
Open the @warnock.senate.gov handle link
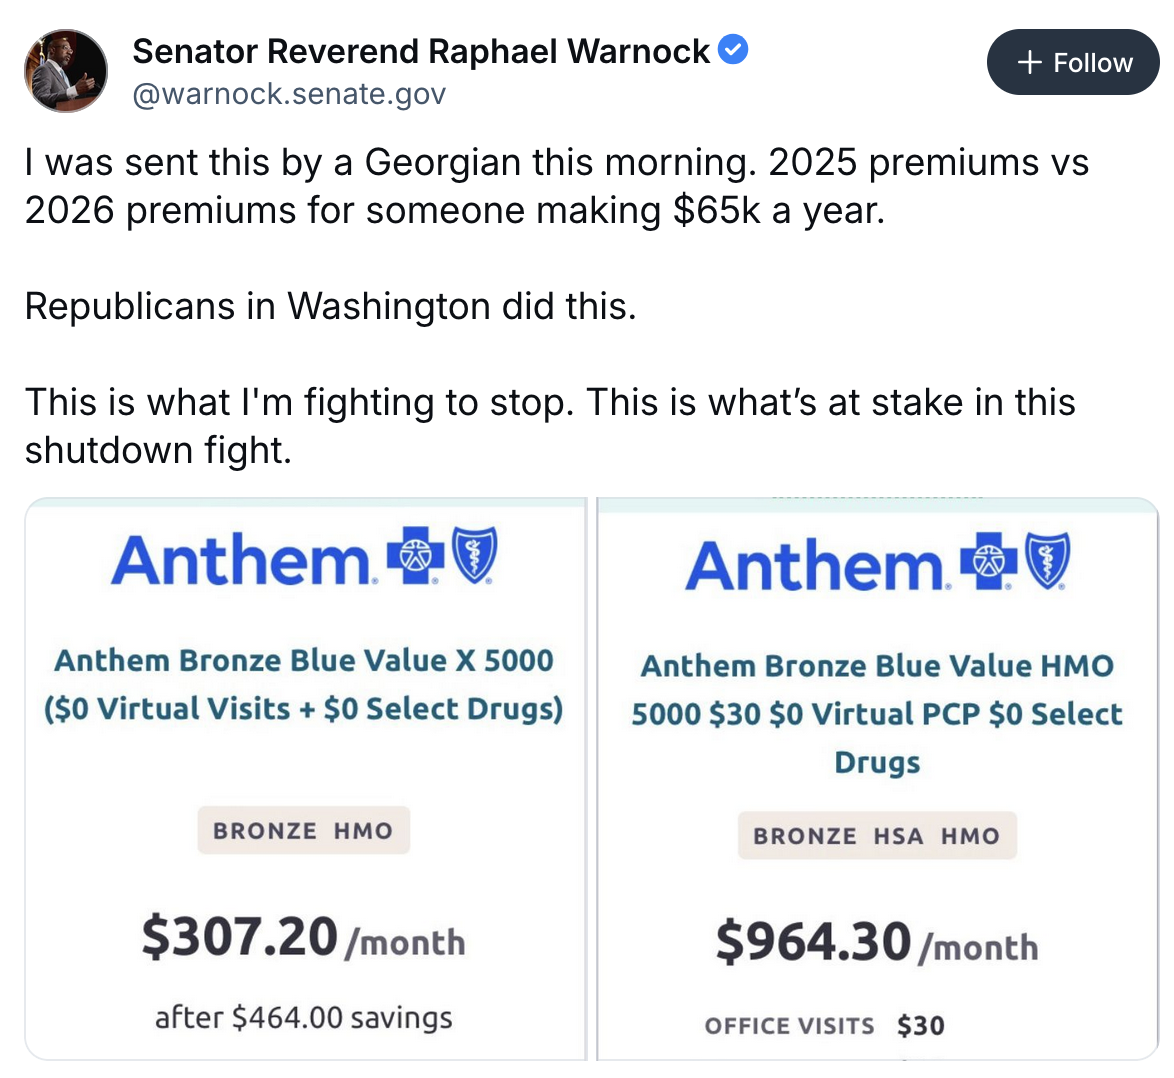tap(289, 94)
